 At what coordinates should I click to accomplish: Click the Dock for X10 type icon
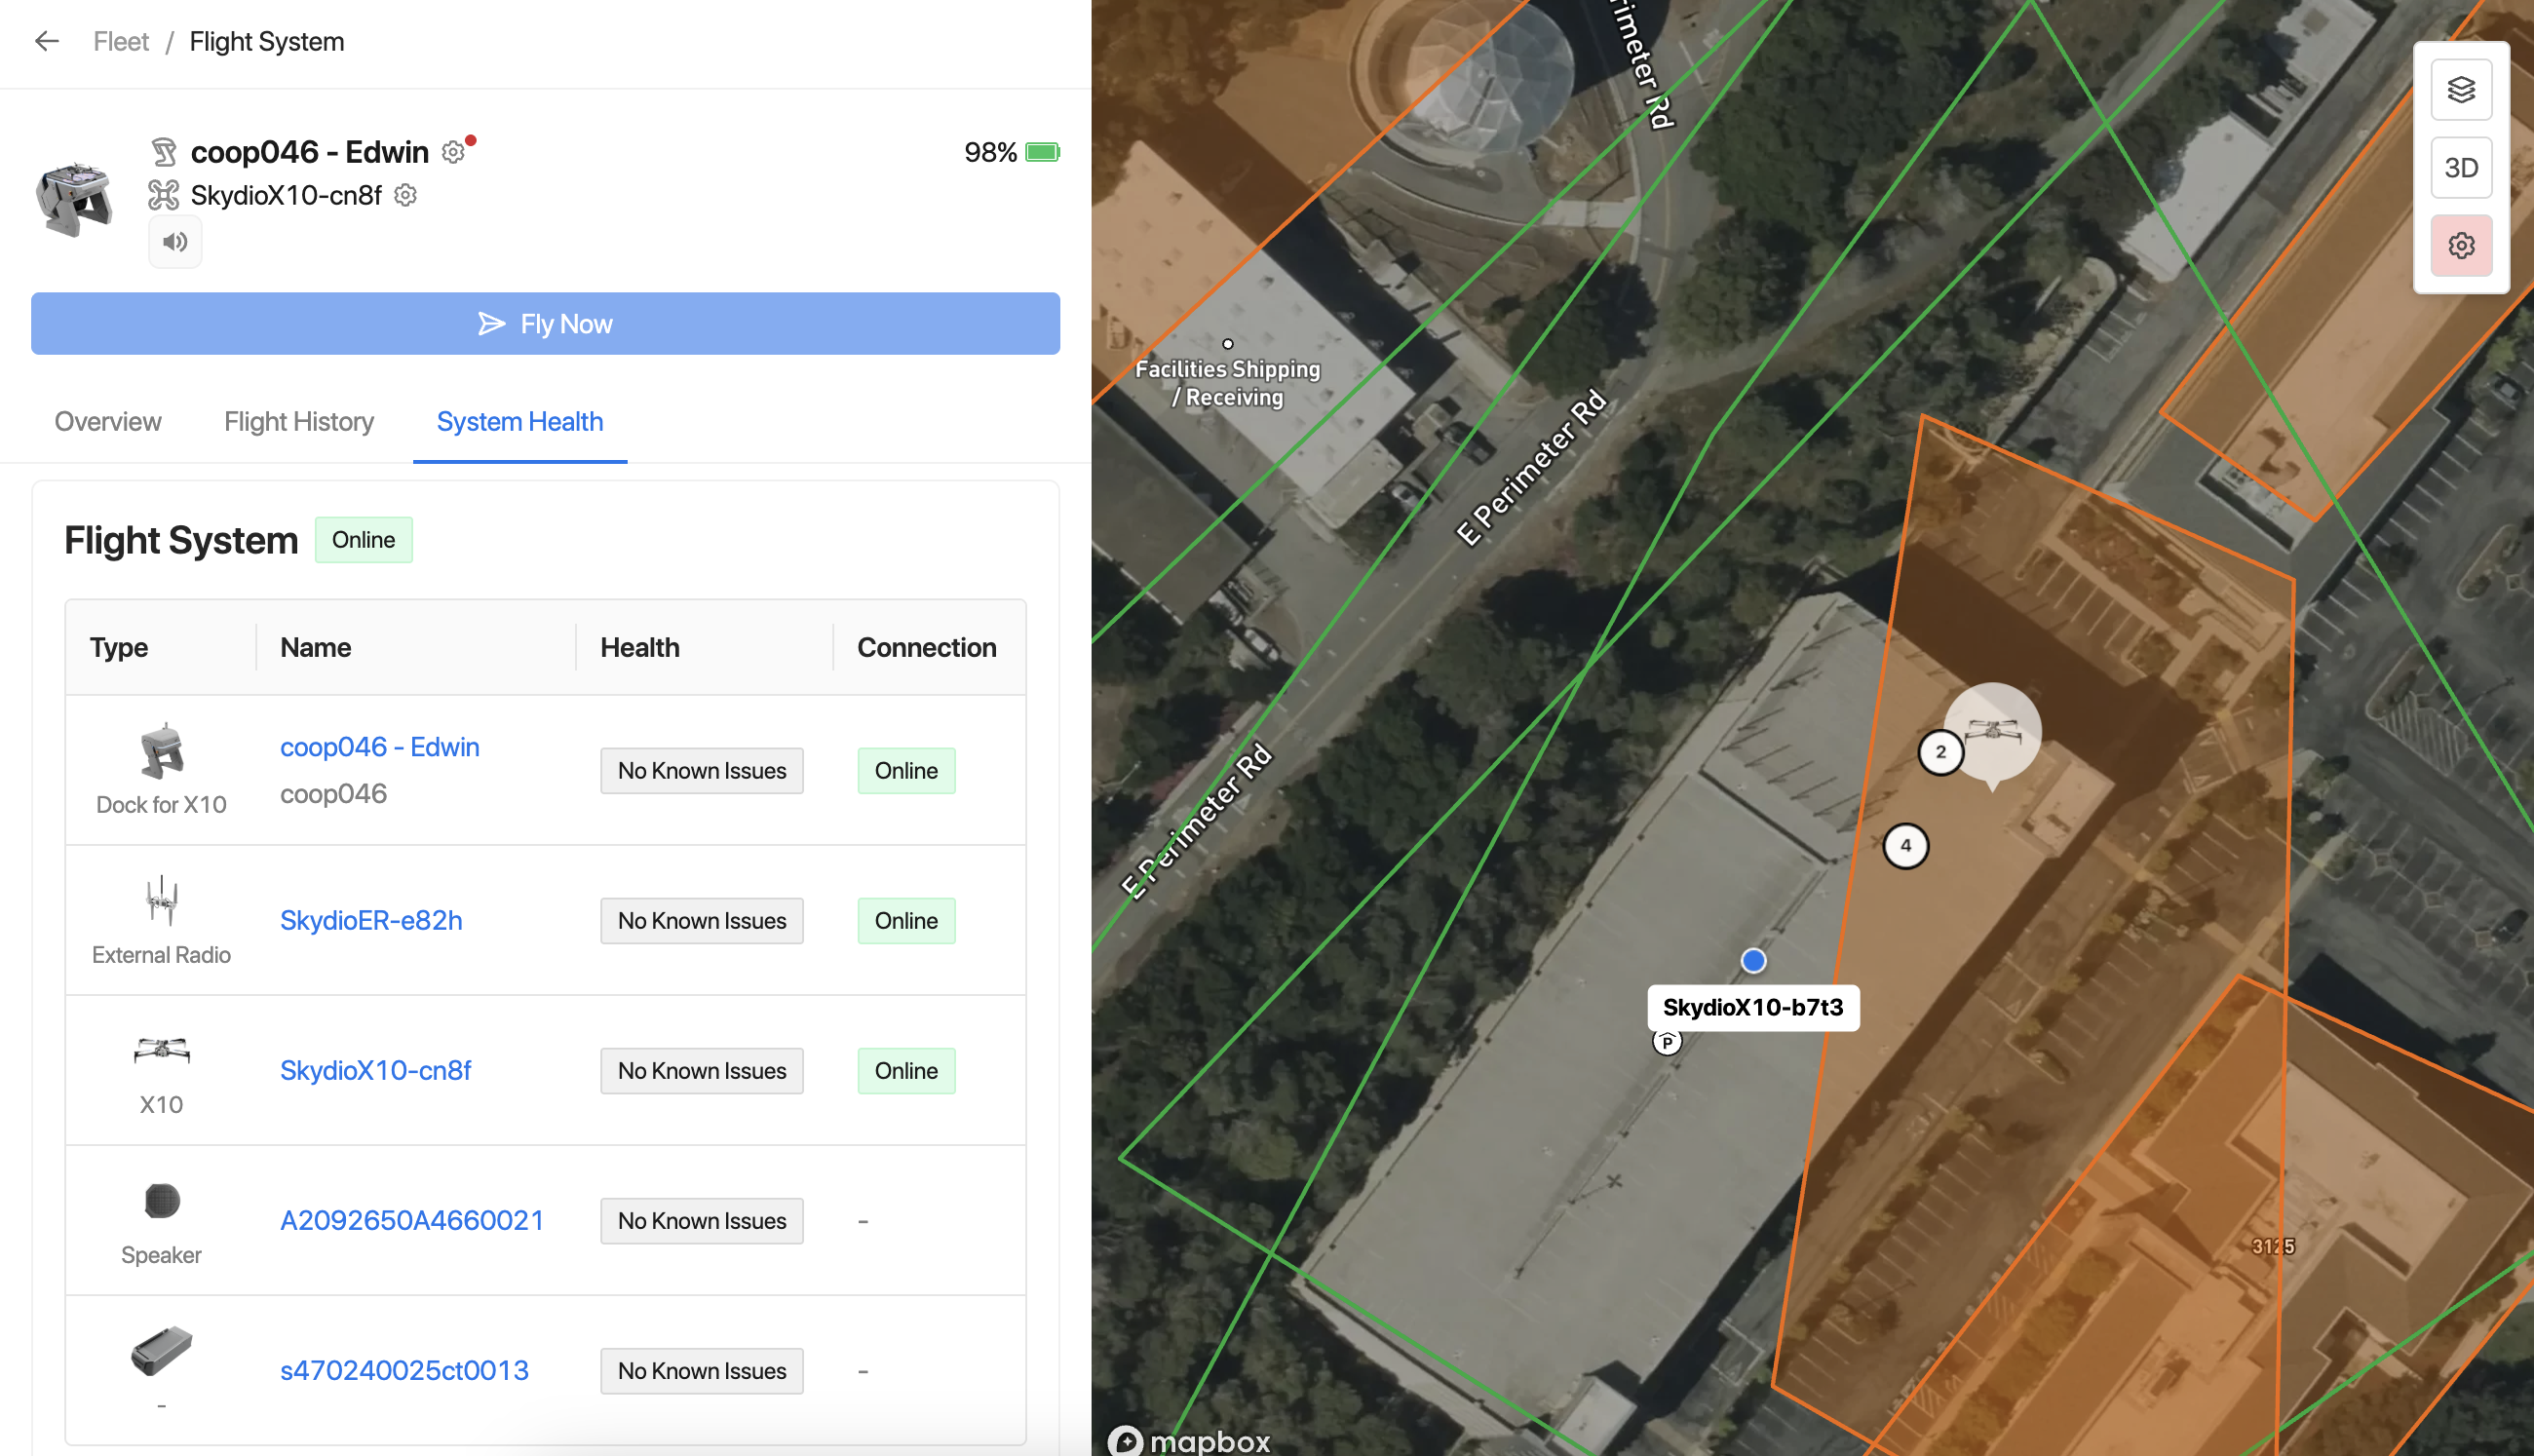click(x=161, y=751)
